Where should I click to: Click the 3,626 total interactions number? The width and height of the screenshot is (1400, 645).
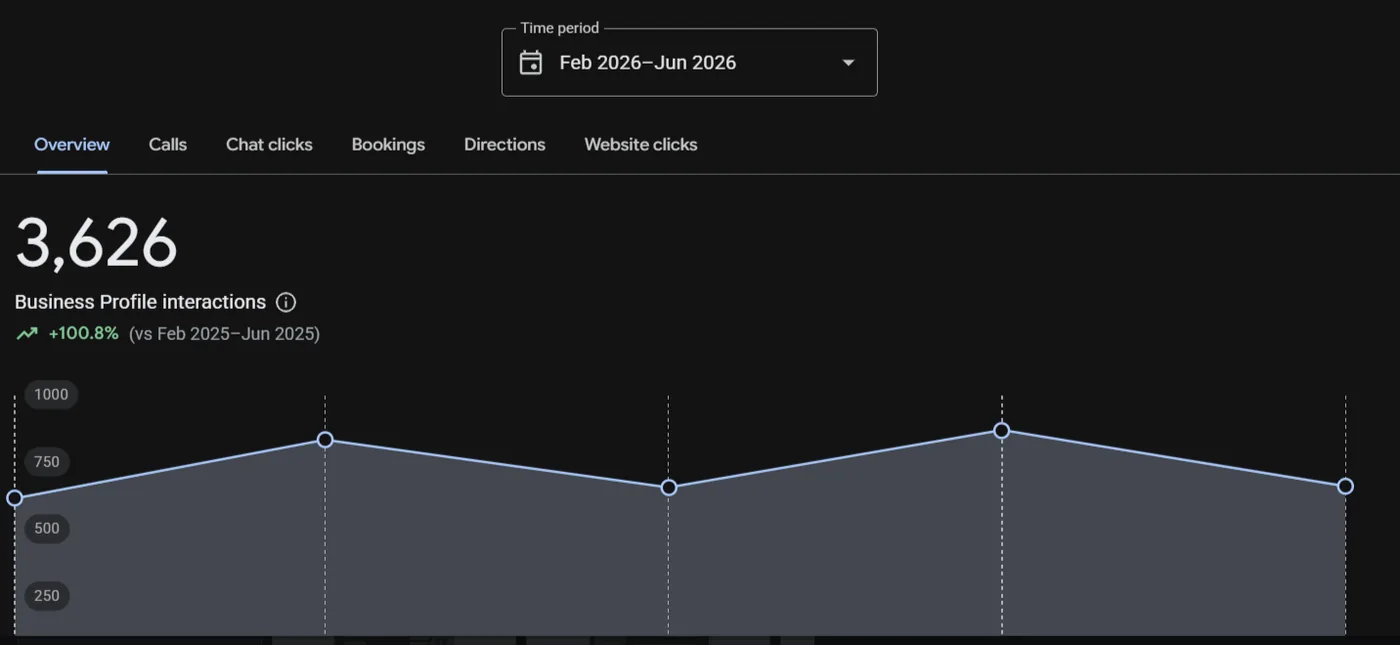click(x=96, y=244)
